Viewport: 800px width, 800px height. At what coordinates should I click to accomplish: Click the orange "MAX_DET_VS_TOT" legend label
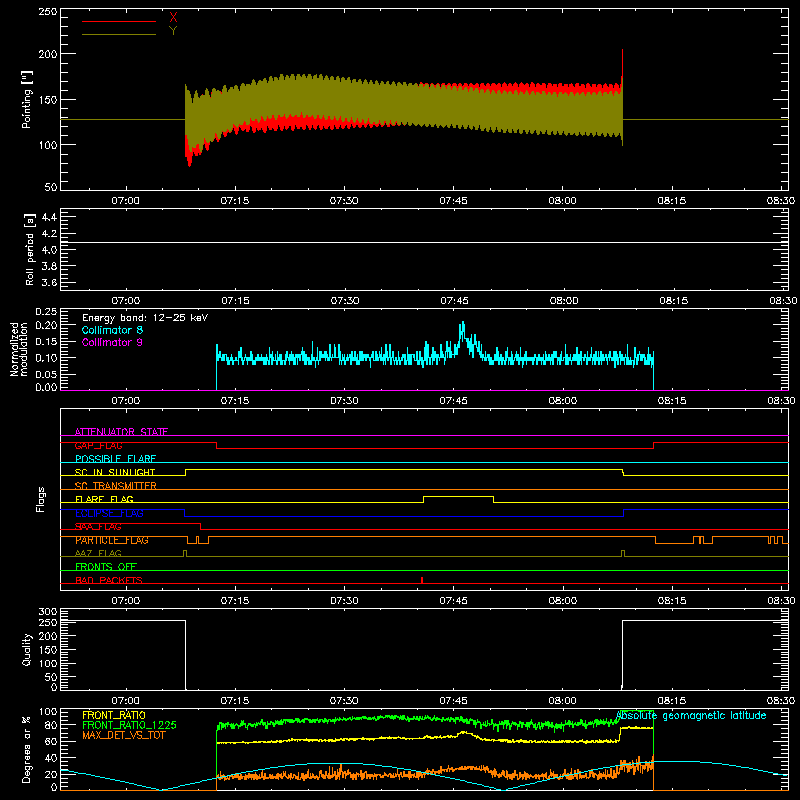point(123,735)
